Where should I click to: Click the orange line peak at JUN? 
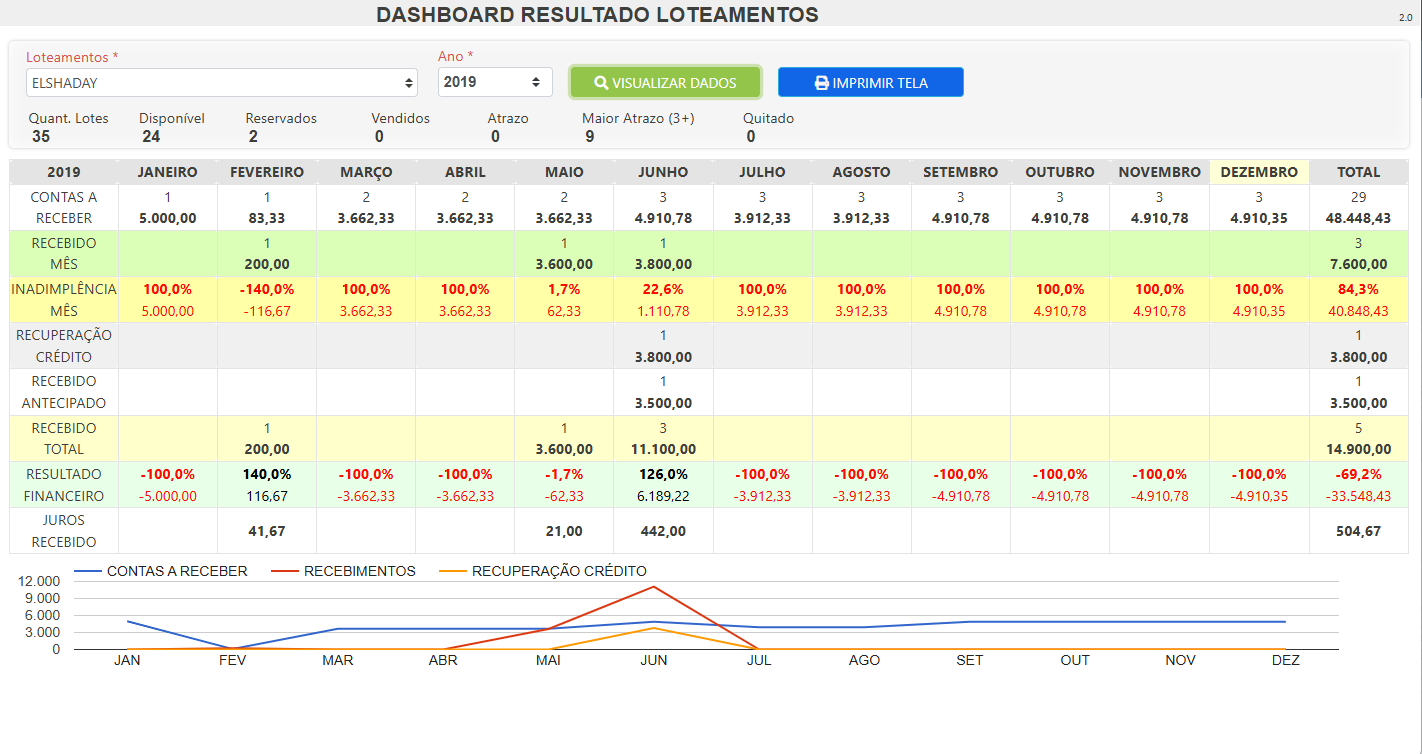click(x=654, y=628)
